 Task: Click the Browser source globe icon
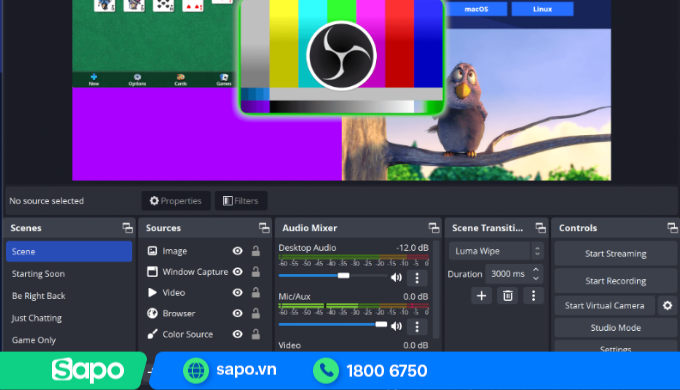click(x=152, y=313)
